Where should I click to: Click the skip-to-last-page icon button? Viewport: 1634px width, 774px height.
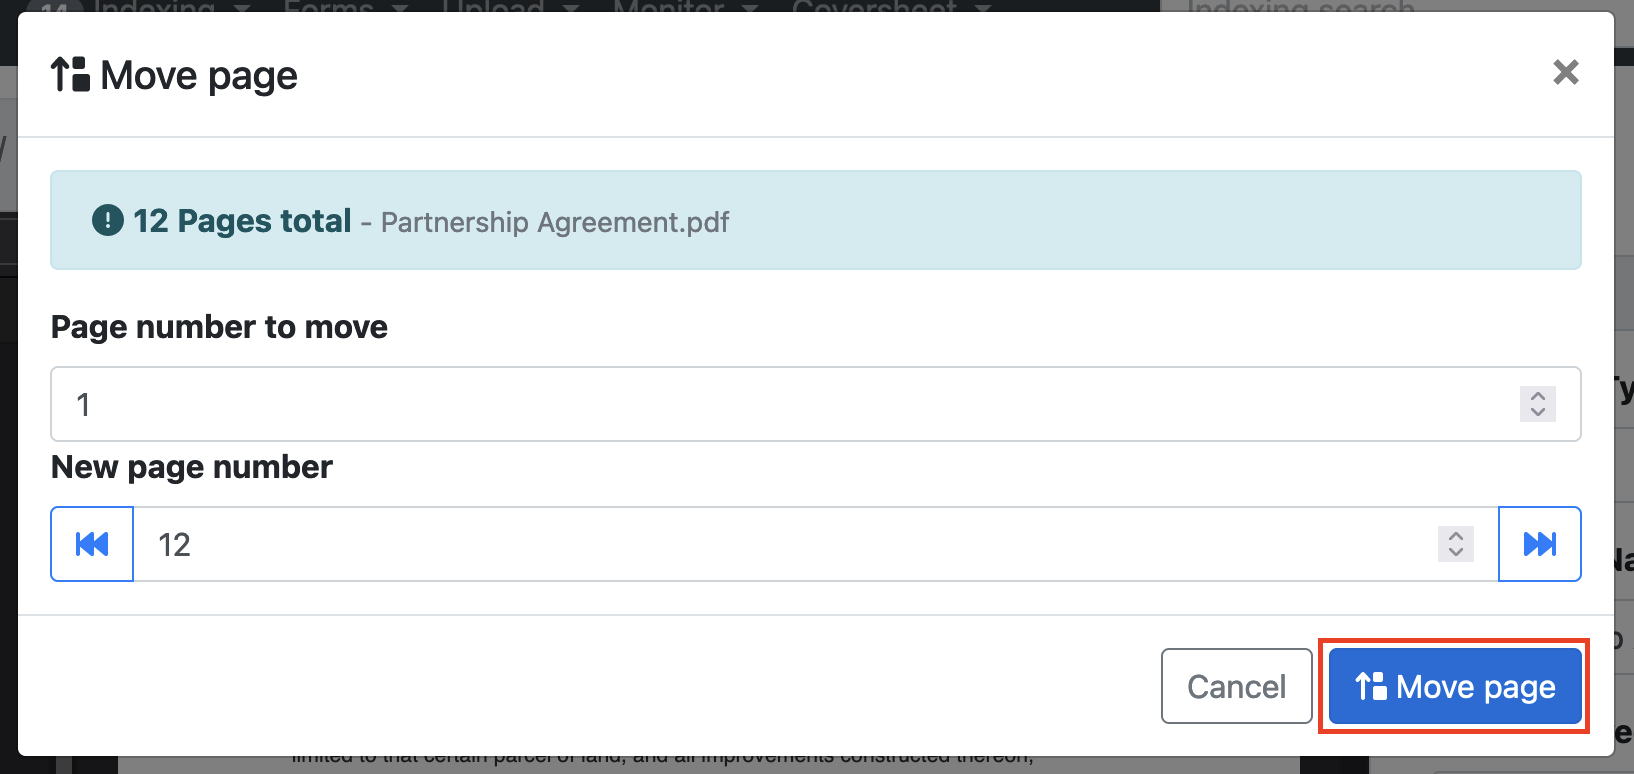1539,544
